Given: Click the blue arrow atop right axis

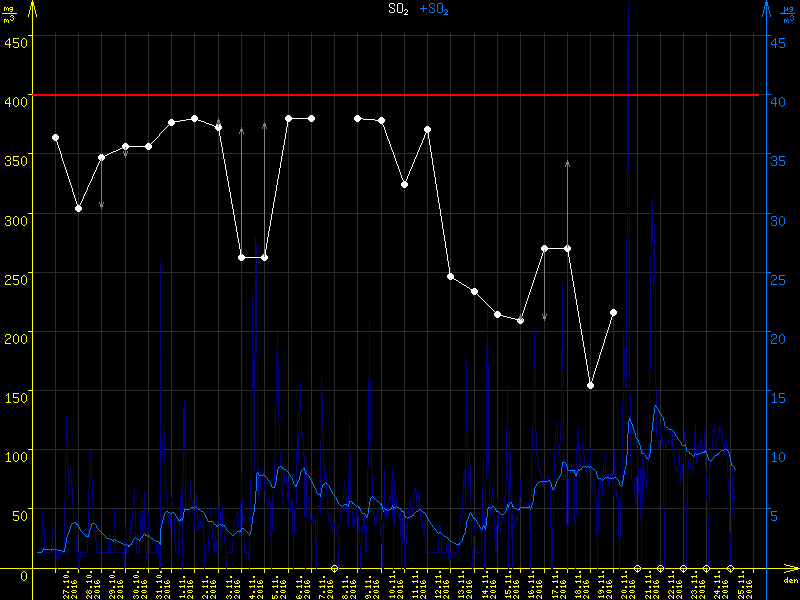Looking at the screenshot, I should click(767, 10).
